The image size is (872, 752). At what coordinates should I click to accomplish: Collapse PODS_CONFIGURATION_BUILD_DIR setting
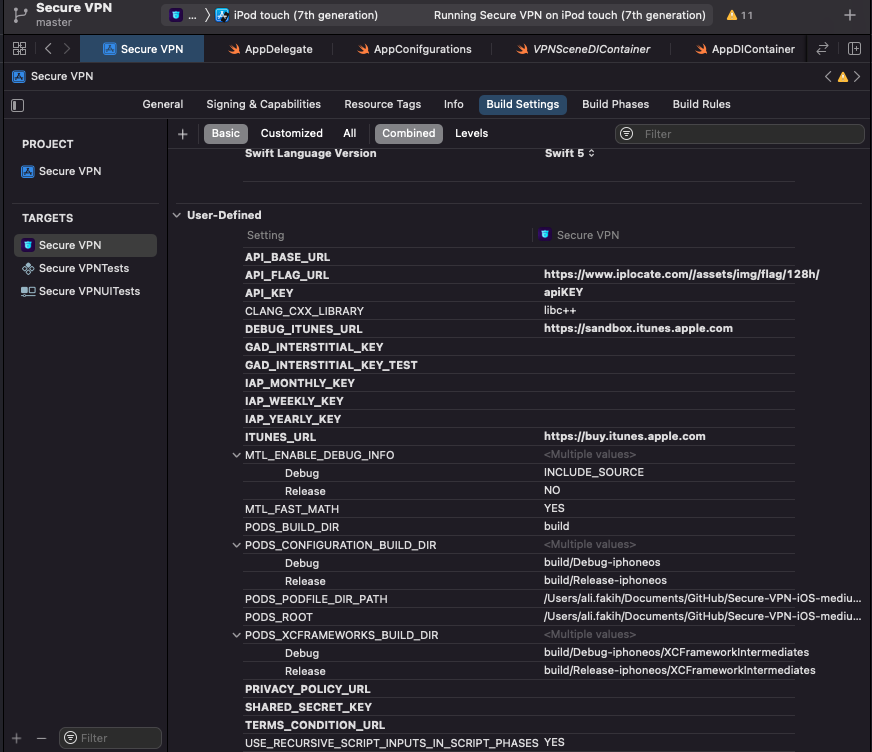point(236,545)
